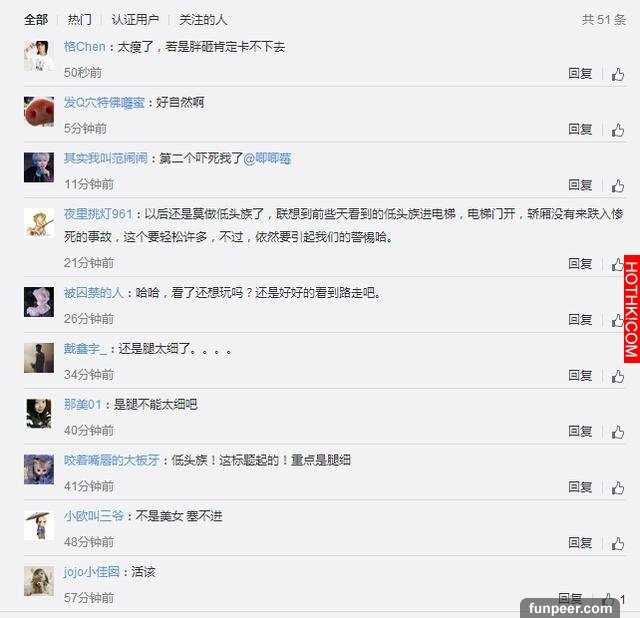Like the comment posted 41分钟前
This screenshot has height=618, width=640.
[618, 488]
